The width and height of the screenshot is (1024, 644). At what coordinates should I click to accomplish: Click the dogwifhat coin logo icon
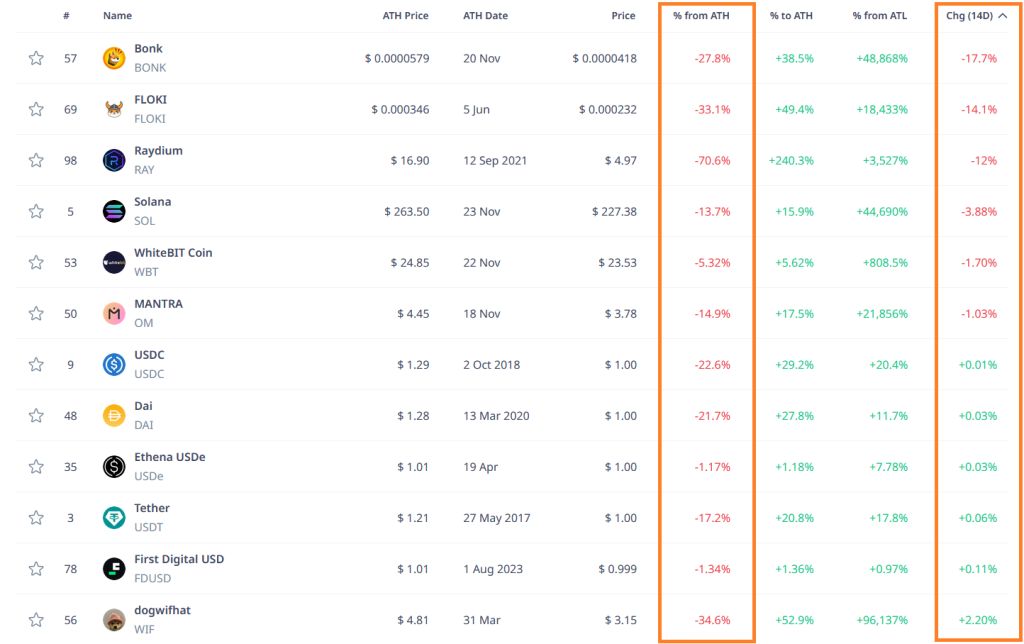(x=114, y=620)
